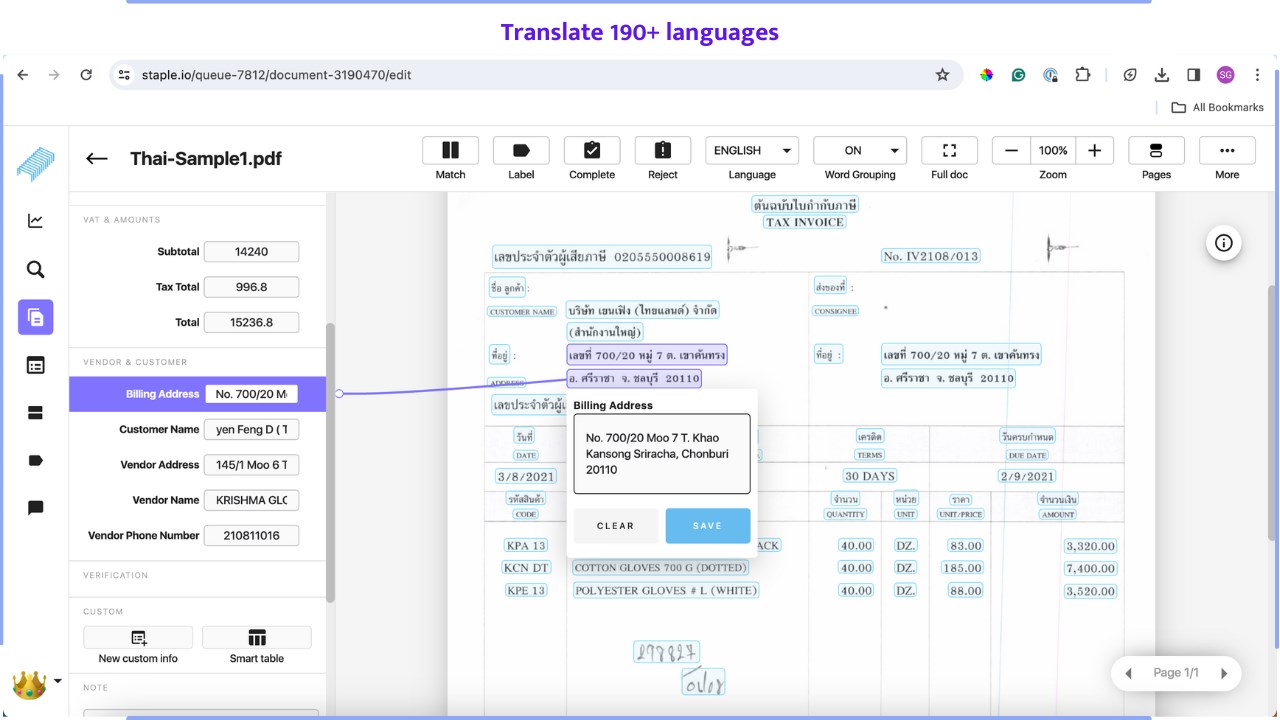
Task: Click the Reject icon
Action: coord(662,150)
